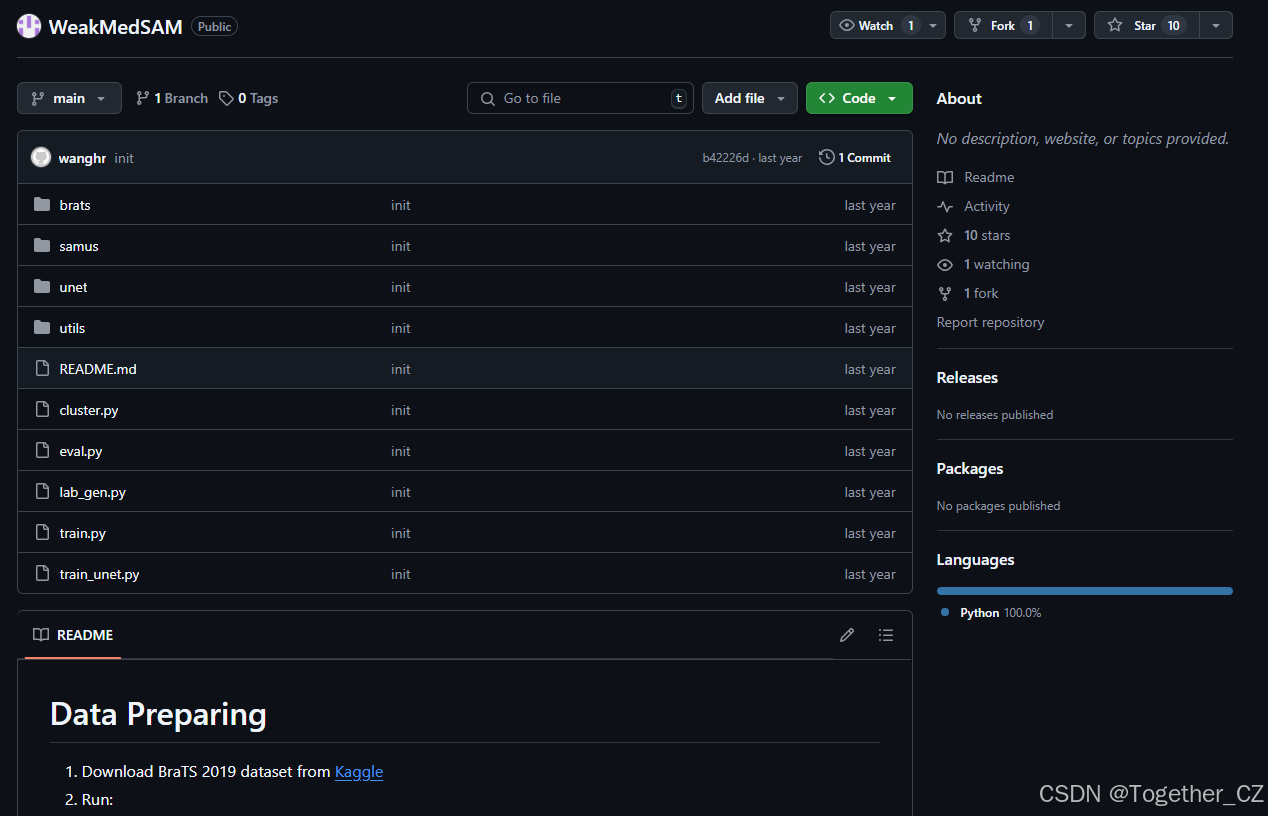
Task: Switch to the README tab
Action: tap(73, 635)
